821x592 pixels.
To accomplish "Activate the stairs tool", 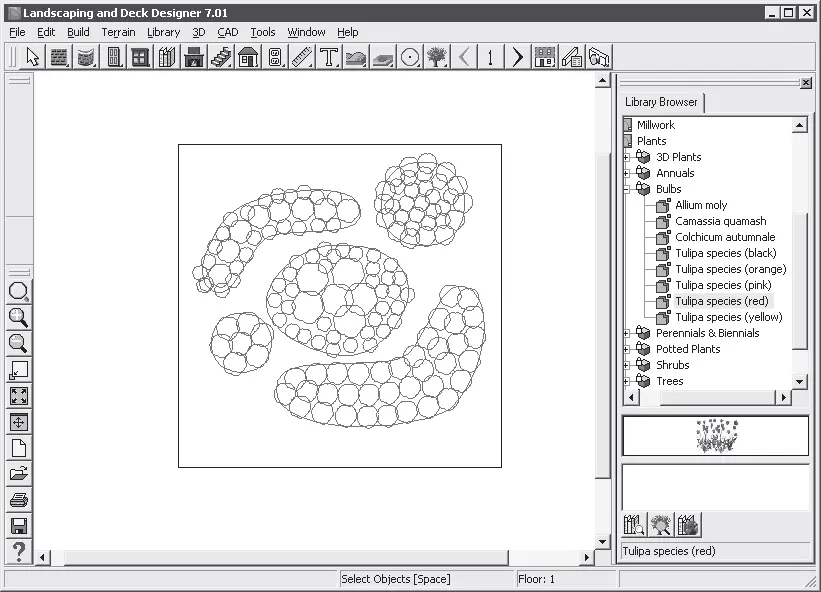I will (221, 57).
